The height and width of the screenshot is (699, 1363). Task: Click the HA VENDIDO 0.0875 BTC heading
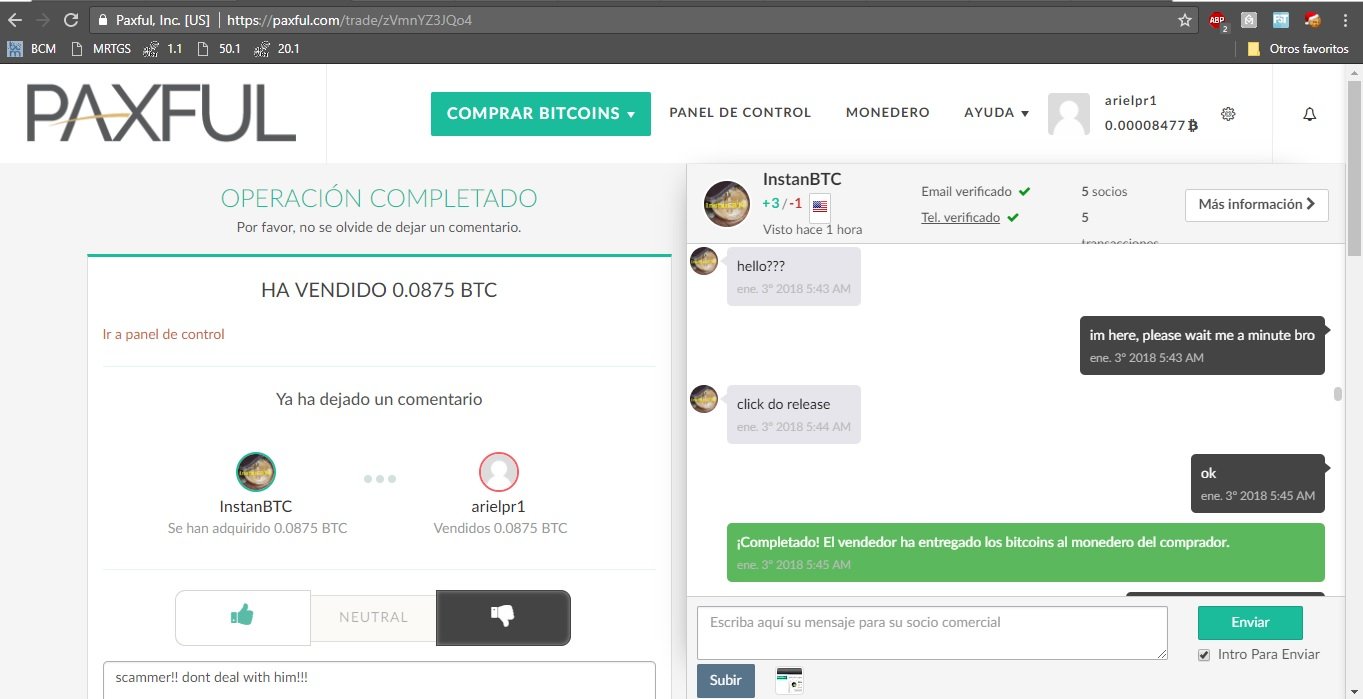(379, 291)
